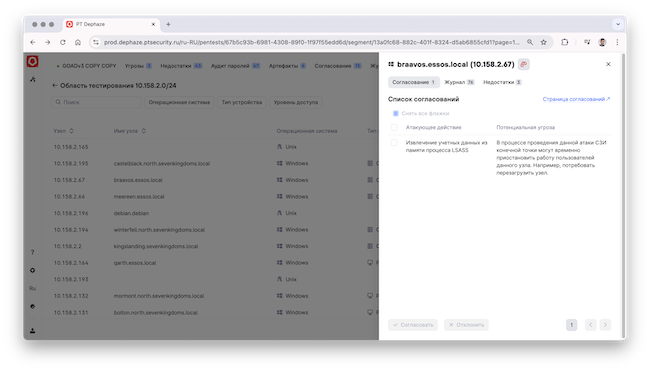Check the LSASS credential extraction row checkbox
The width and height of the screenshot is (650, 371).
click(394, 143)
